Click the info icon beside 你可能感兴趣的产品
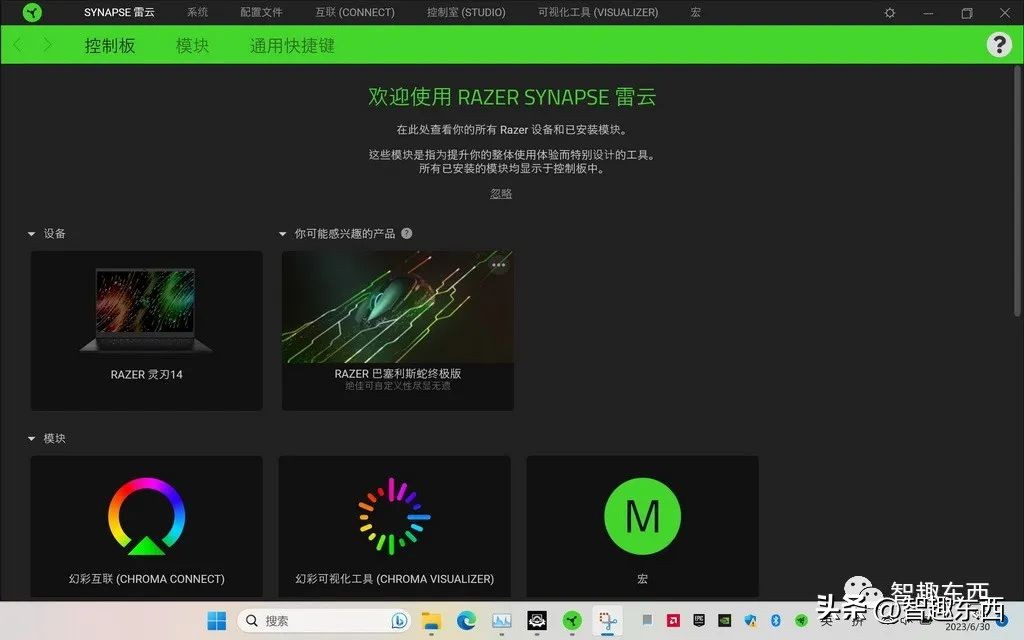The width and height of the screenshot is (1024, 640). [406, 233]
